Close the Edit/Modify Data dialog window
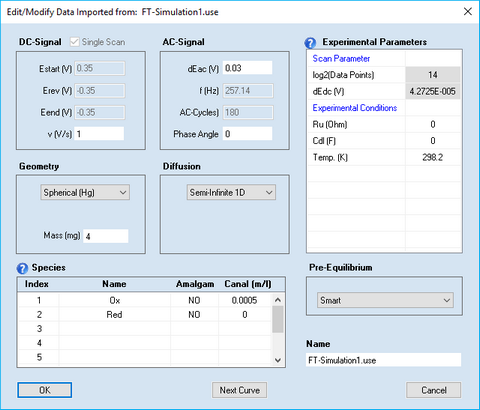 [x=468, y=12]
